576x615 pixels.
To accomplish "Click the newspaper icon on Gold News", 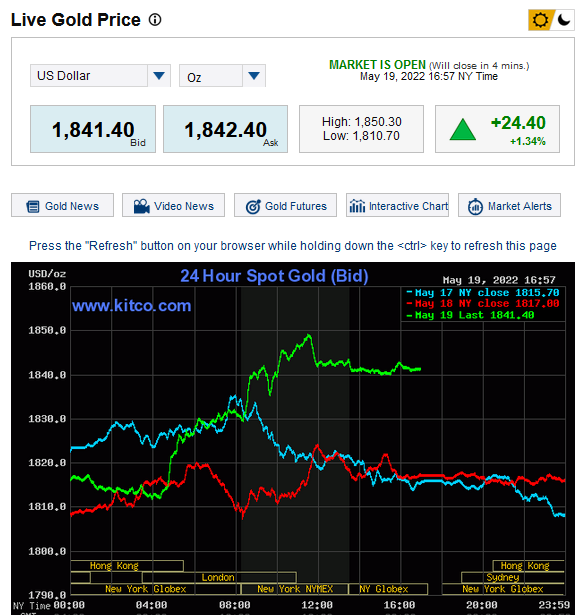I will pyautogui.click(x=33, y=206).
